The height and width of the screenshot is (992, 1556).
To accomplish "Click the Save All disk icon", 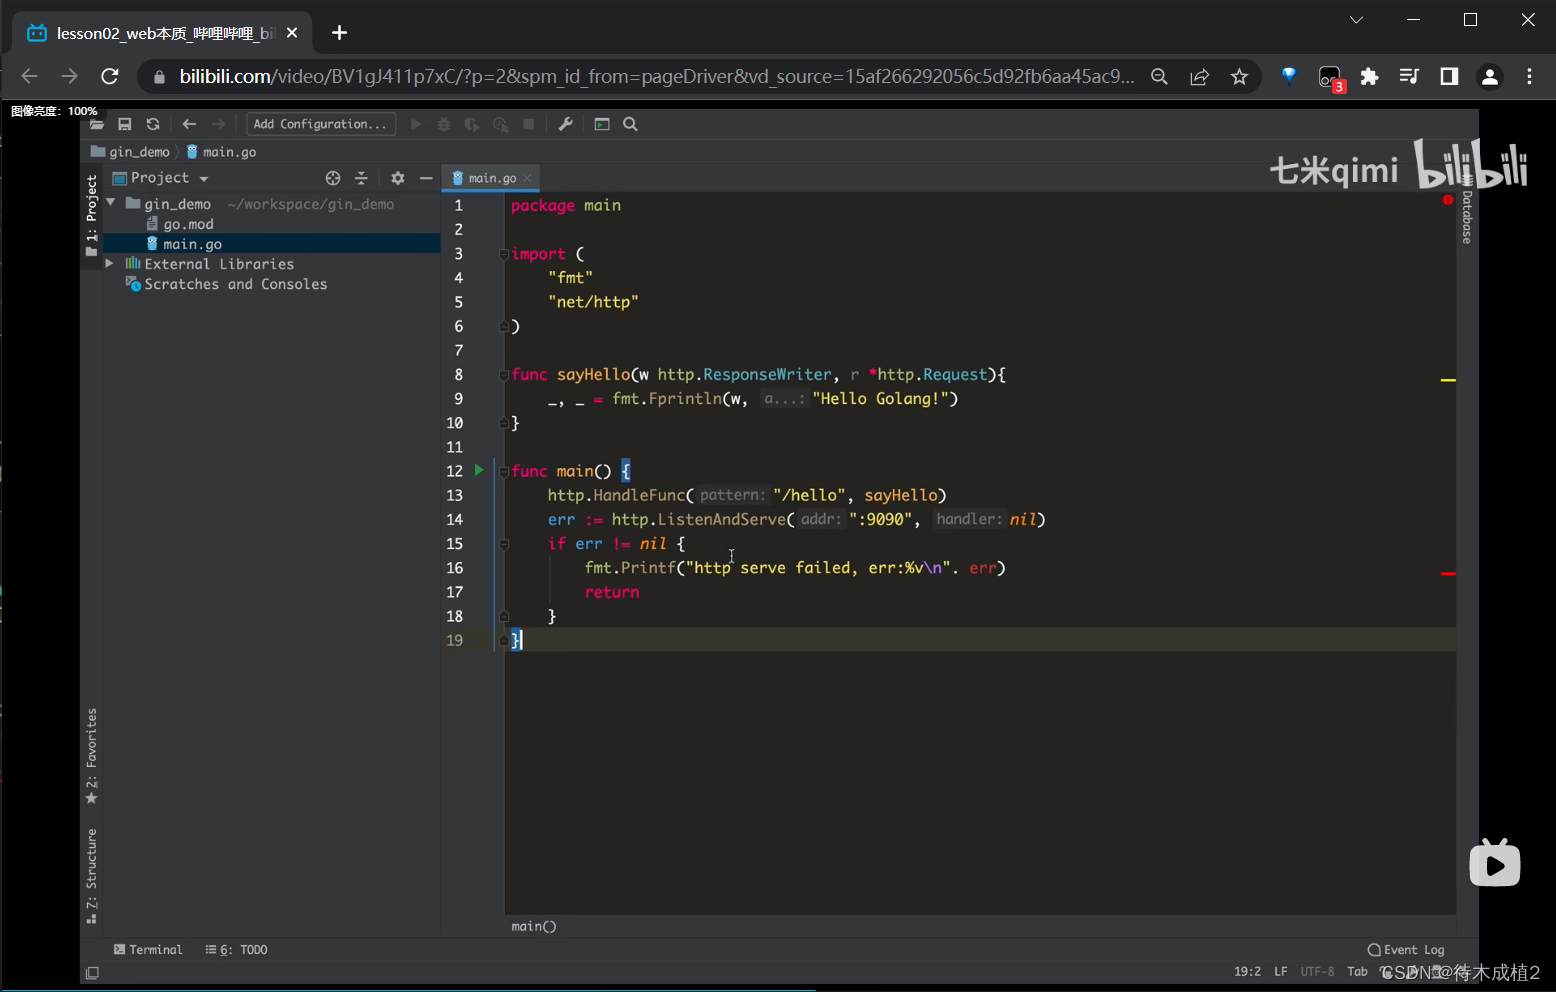I will click(125, 124).
